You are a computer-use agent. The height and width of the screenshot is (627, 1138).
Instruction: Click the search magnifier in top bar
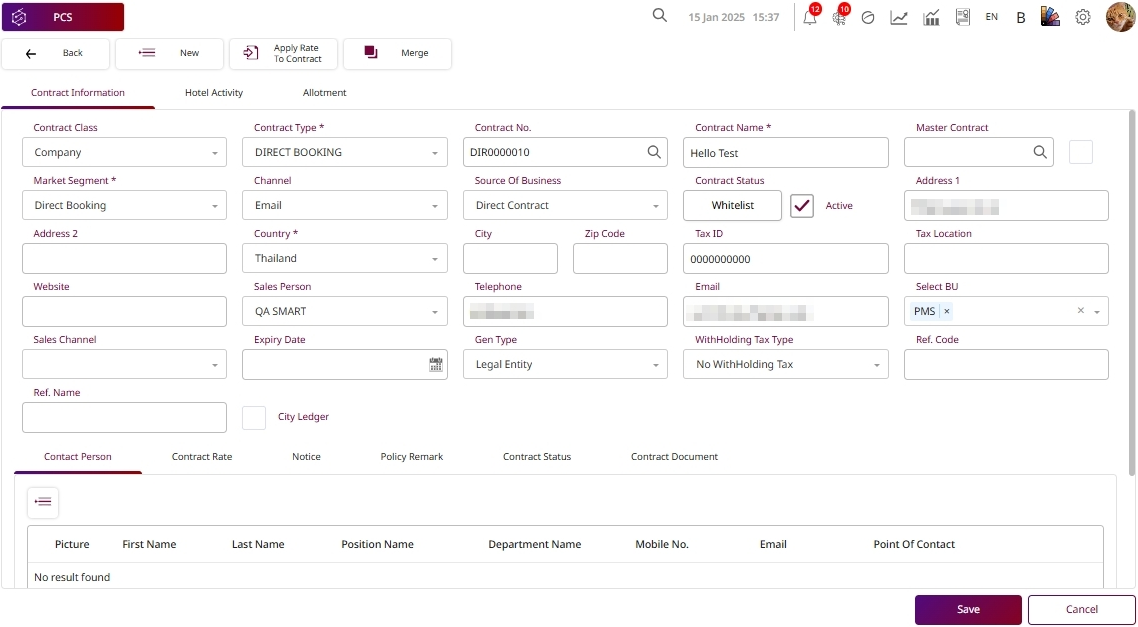(x=659, y=16)
